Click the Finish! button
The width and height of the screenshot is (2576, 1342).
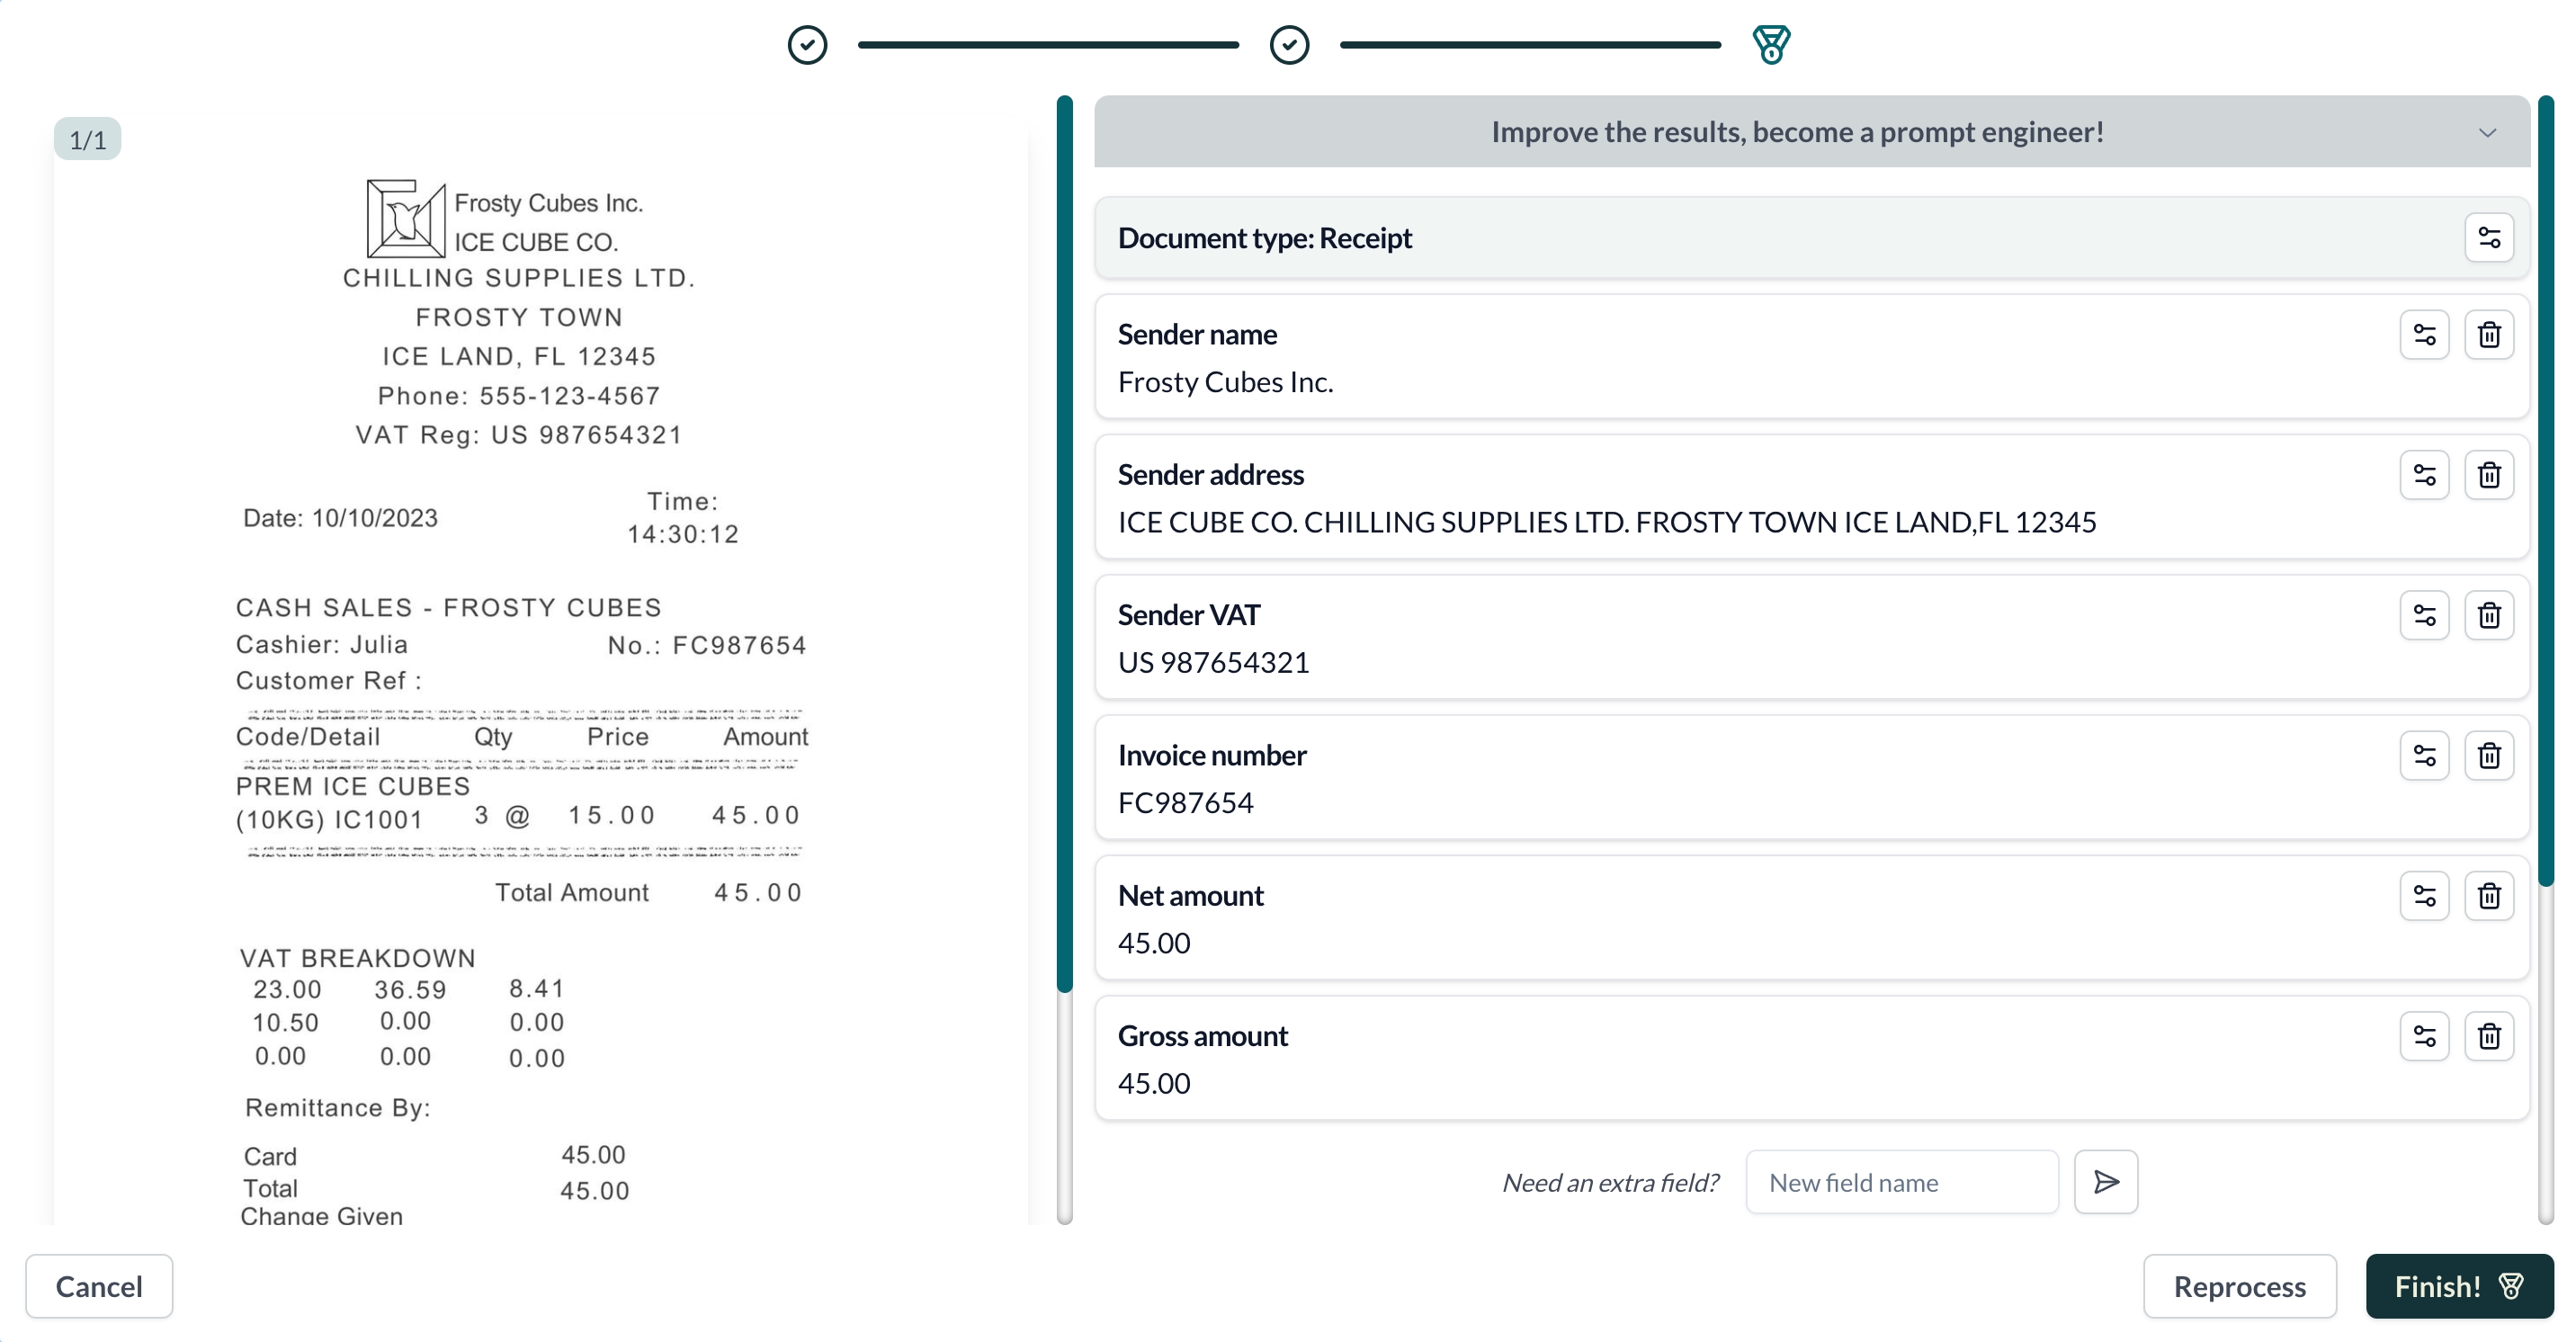(x=2459, y=1286)
